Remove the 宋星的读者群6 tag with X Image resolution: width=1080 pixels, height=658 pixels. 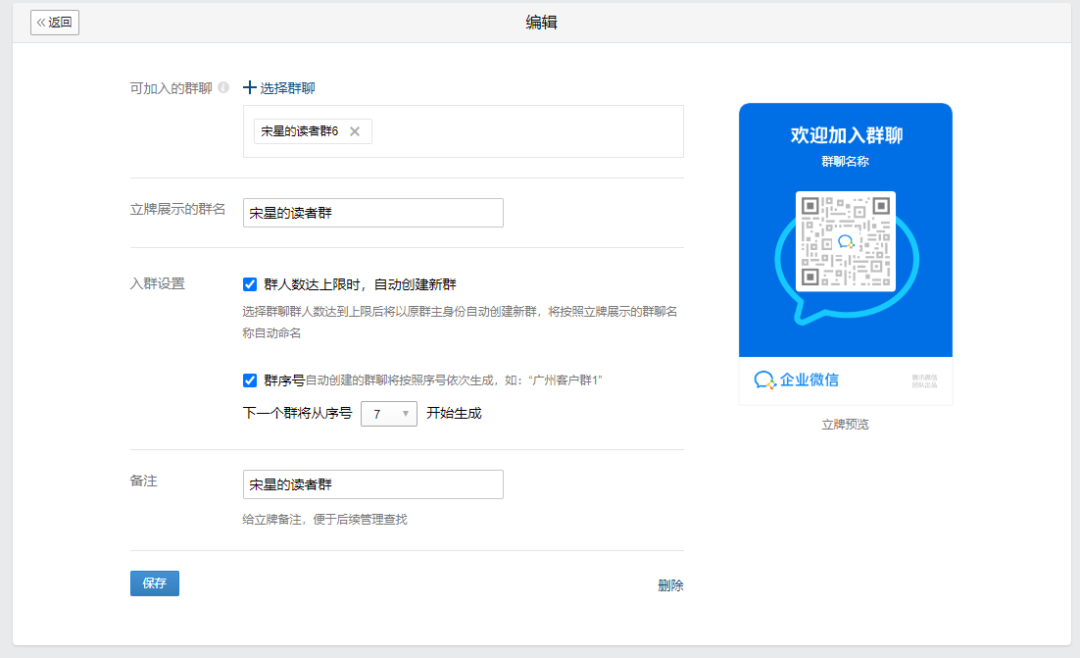354,131
